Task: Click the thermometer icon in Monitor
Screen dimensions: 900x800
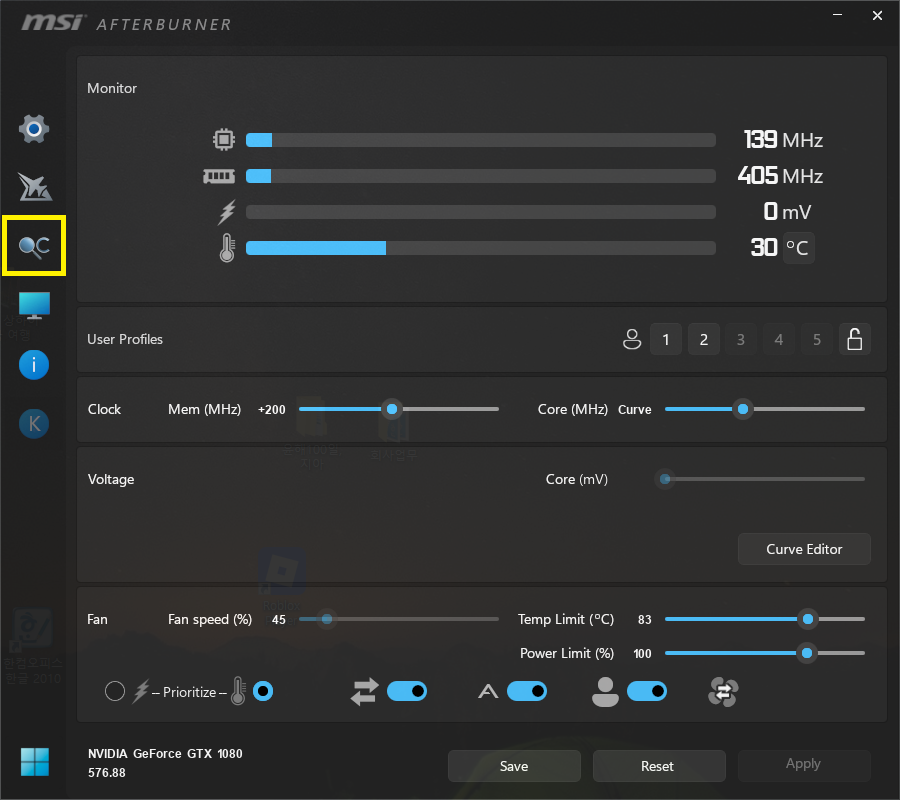Action: pos(227,248)
